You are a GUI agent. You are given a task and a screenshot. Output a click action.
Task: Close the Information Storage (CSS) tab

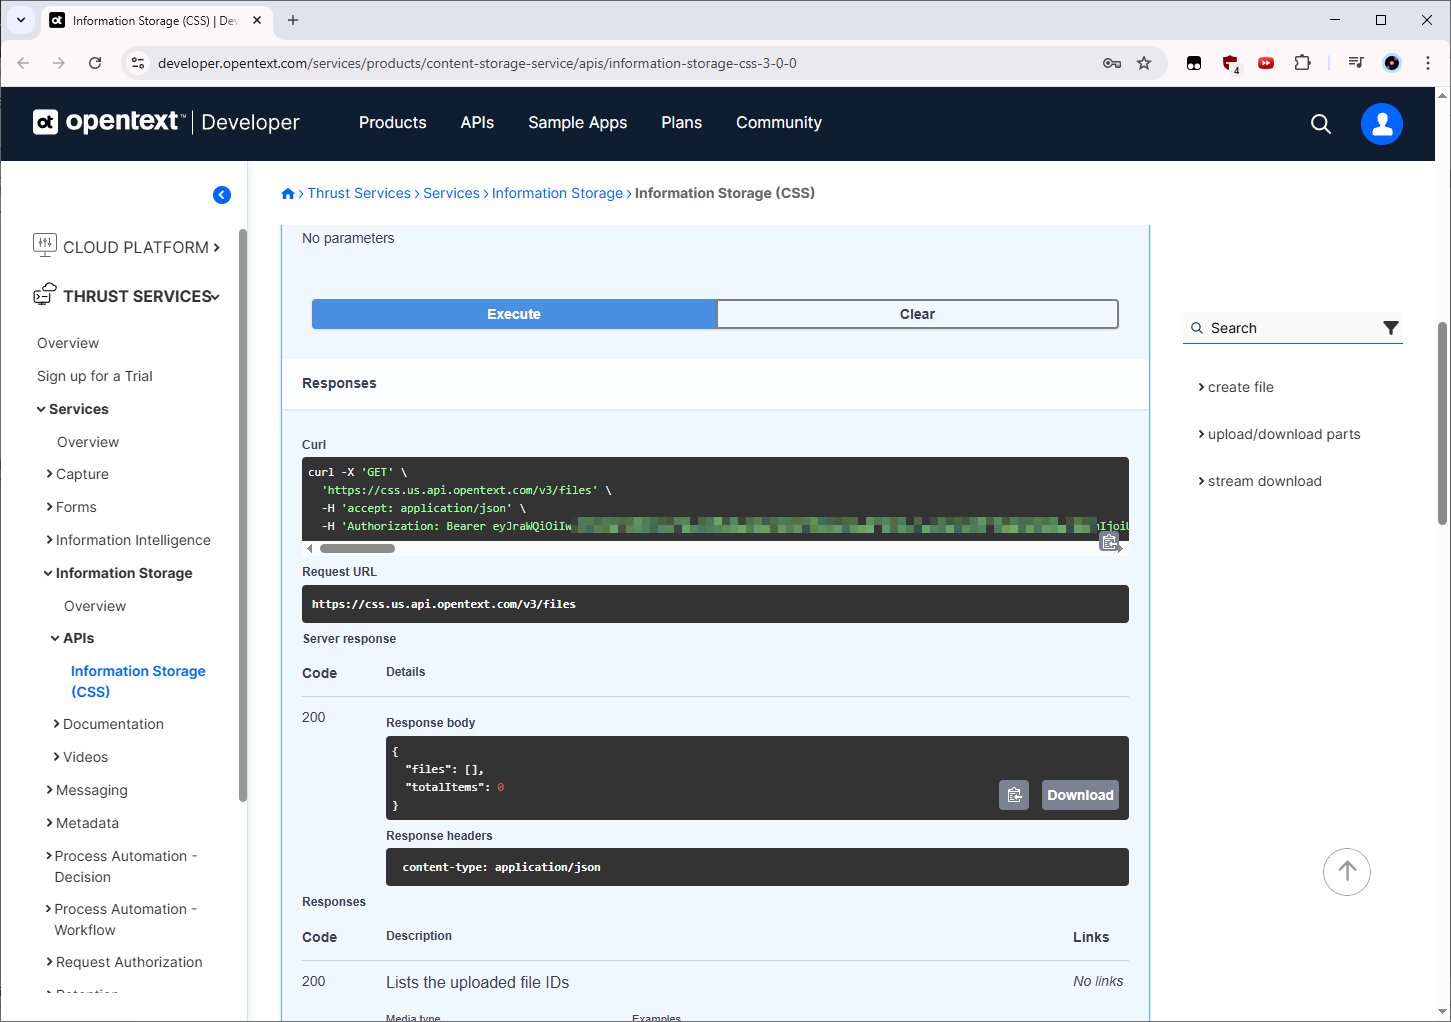click(x=257, y=20)
